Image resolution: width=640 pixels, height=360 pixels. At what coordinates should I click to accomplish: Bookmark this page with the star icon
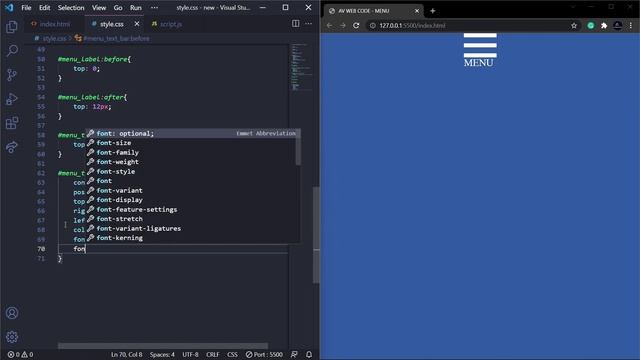coord(574,25)
